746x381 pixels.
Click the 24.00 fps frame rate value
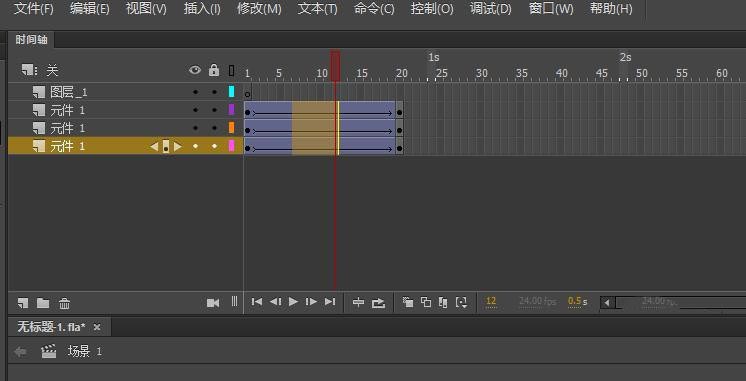(x=537, y=301)
